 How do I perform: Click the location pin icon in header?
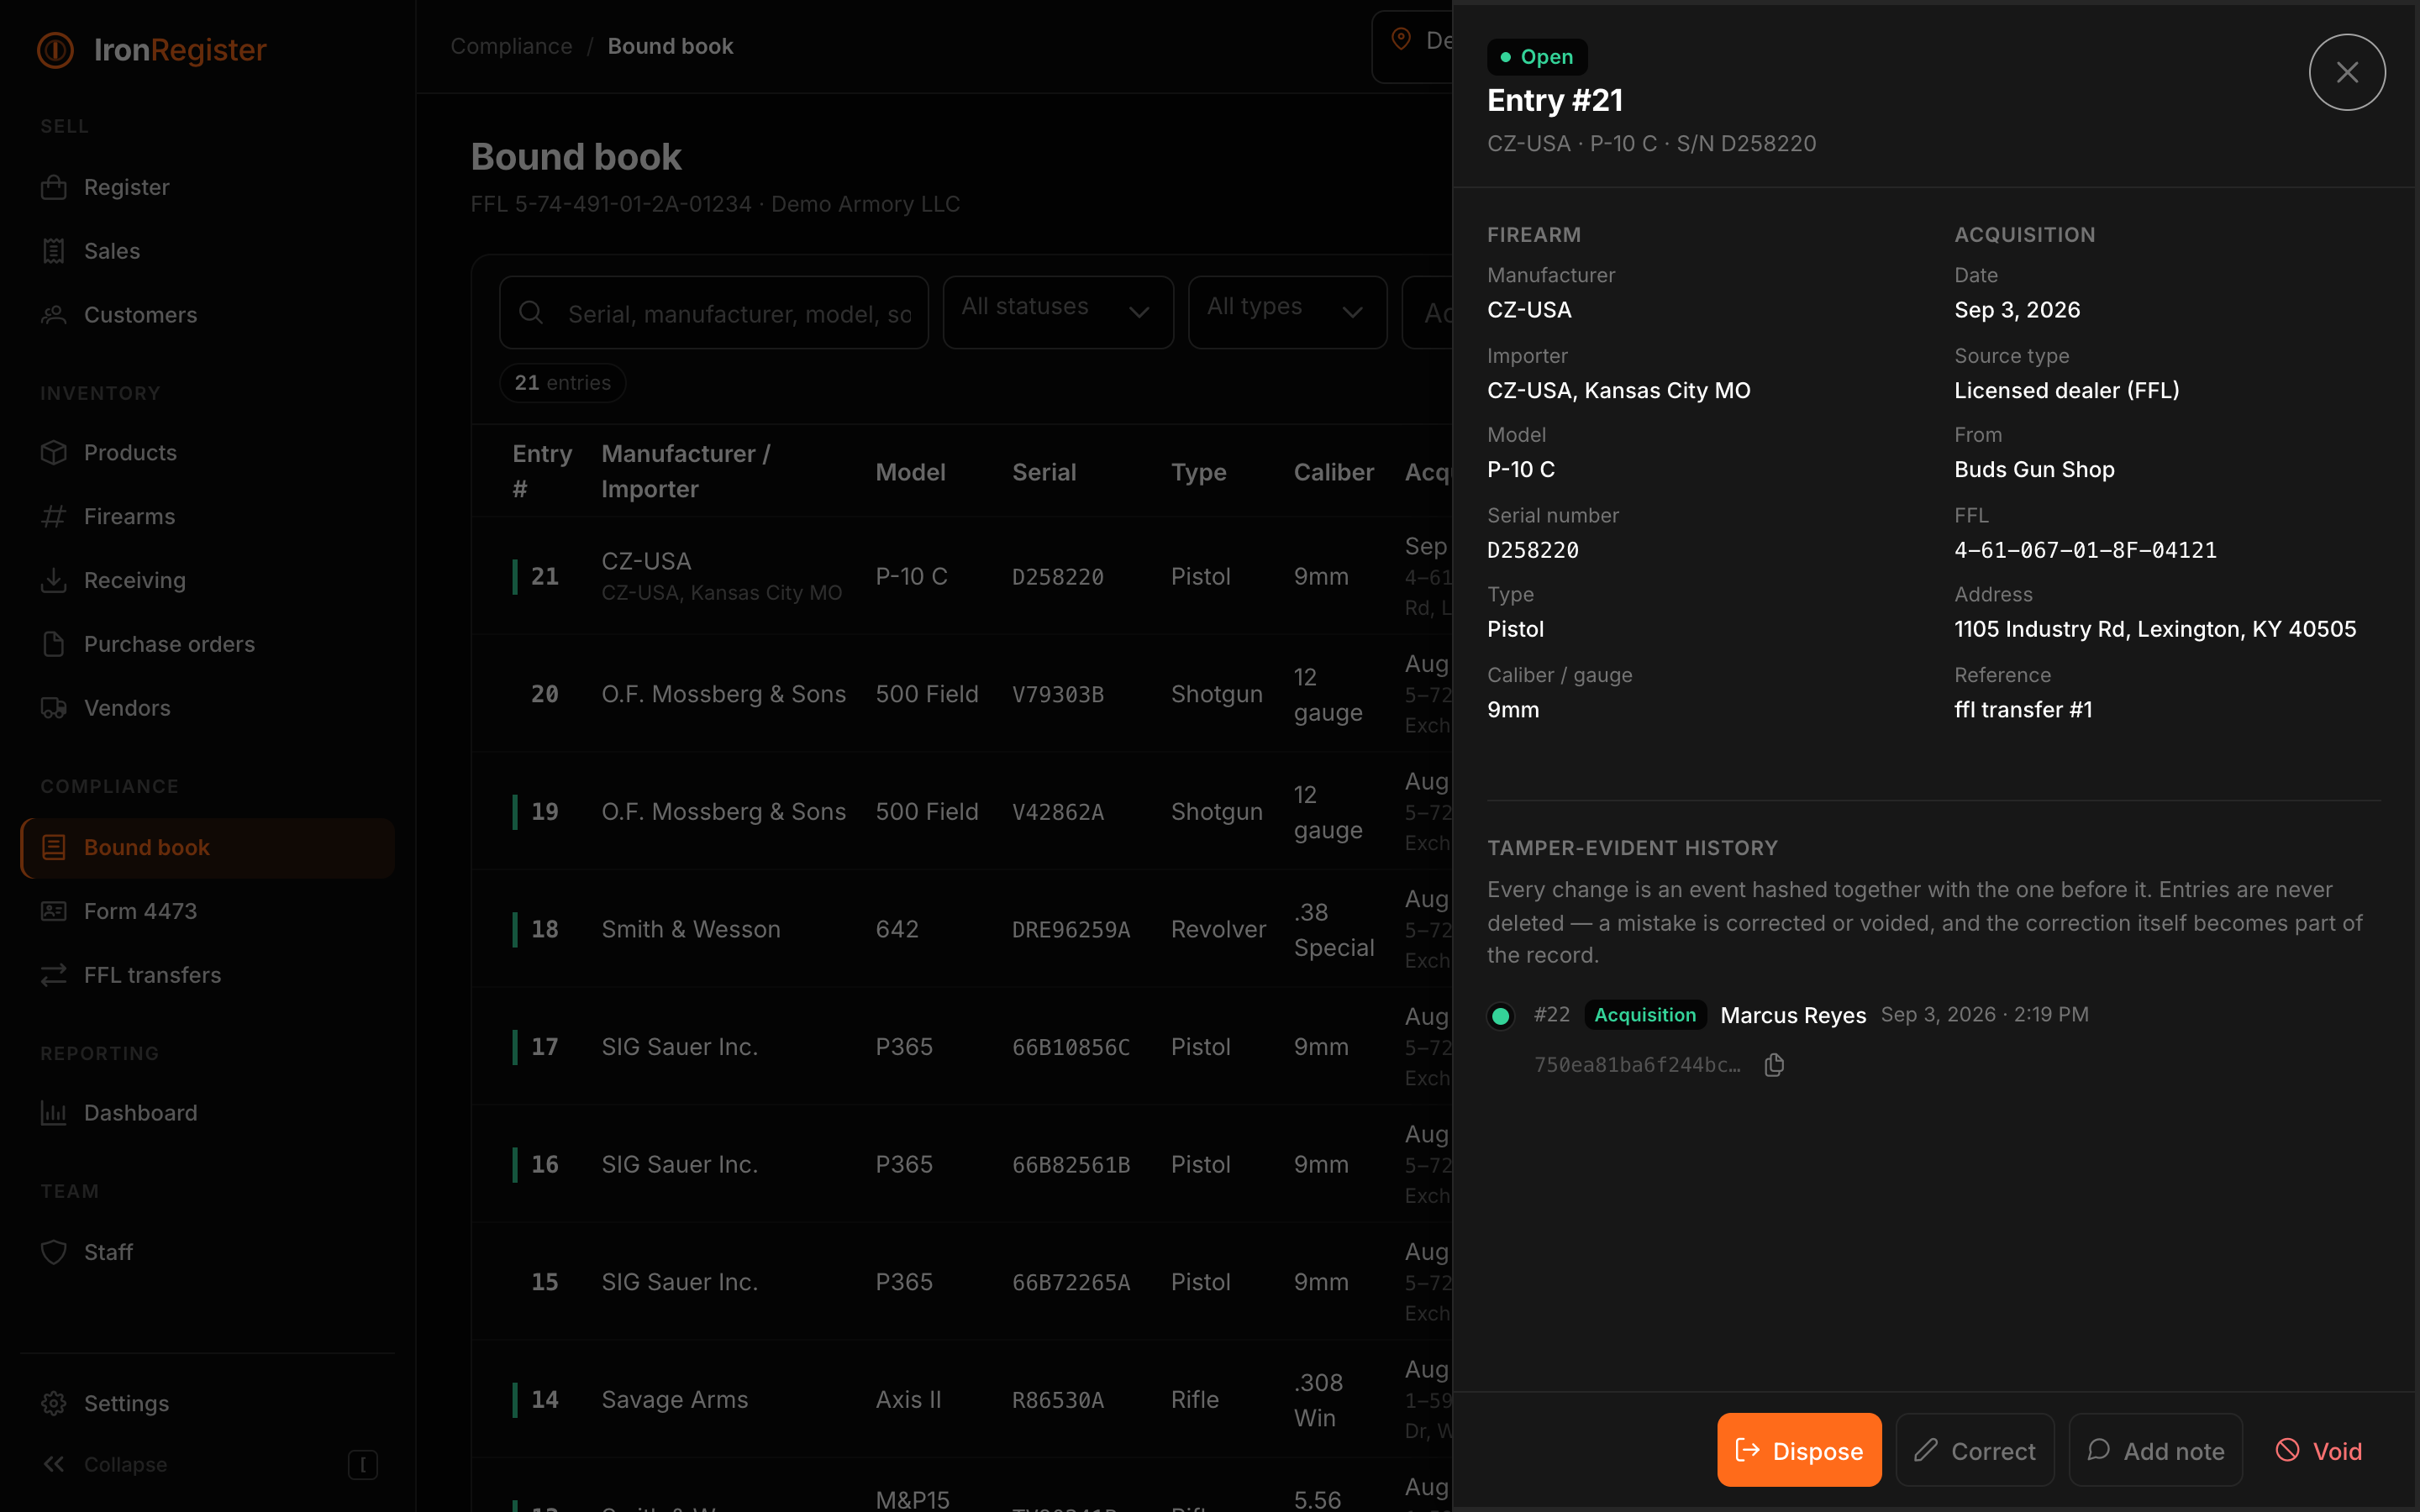1402,40
